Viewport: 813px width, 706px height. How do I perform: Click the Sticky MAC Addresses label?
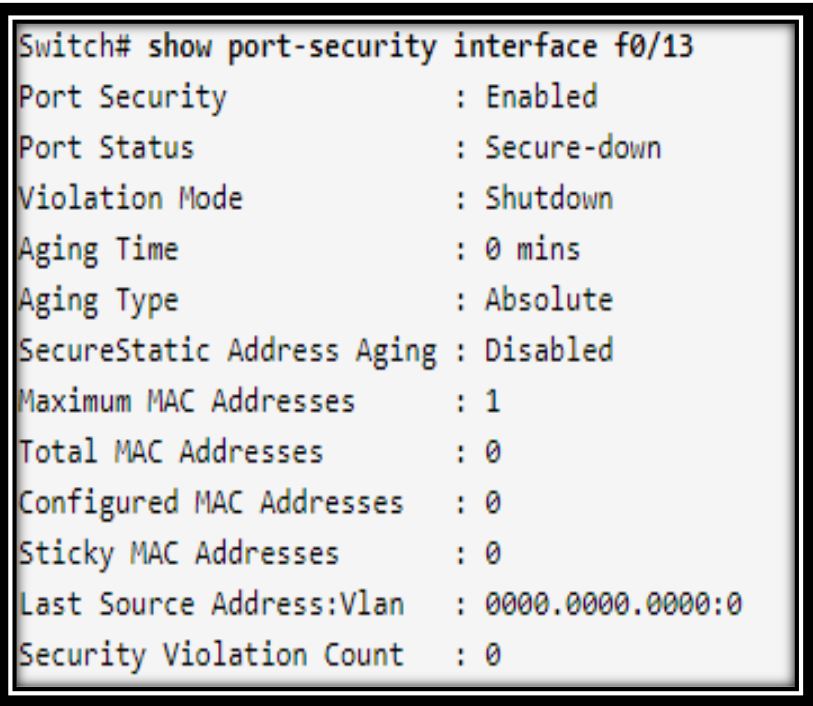(x=179, y=555)
